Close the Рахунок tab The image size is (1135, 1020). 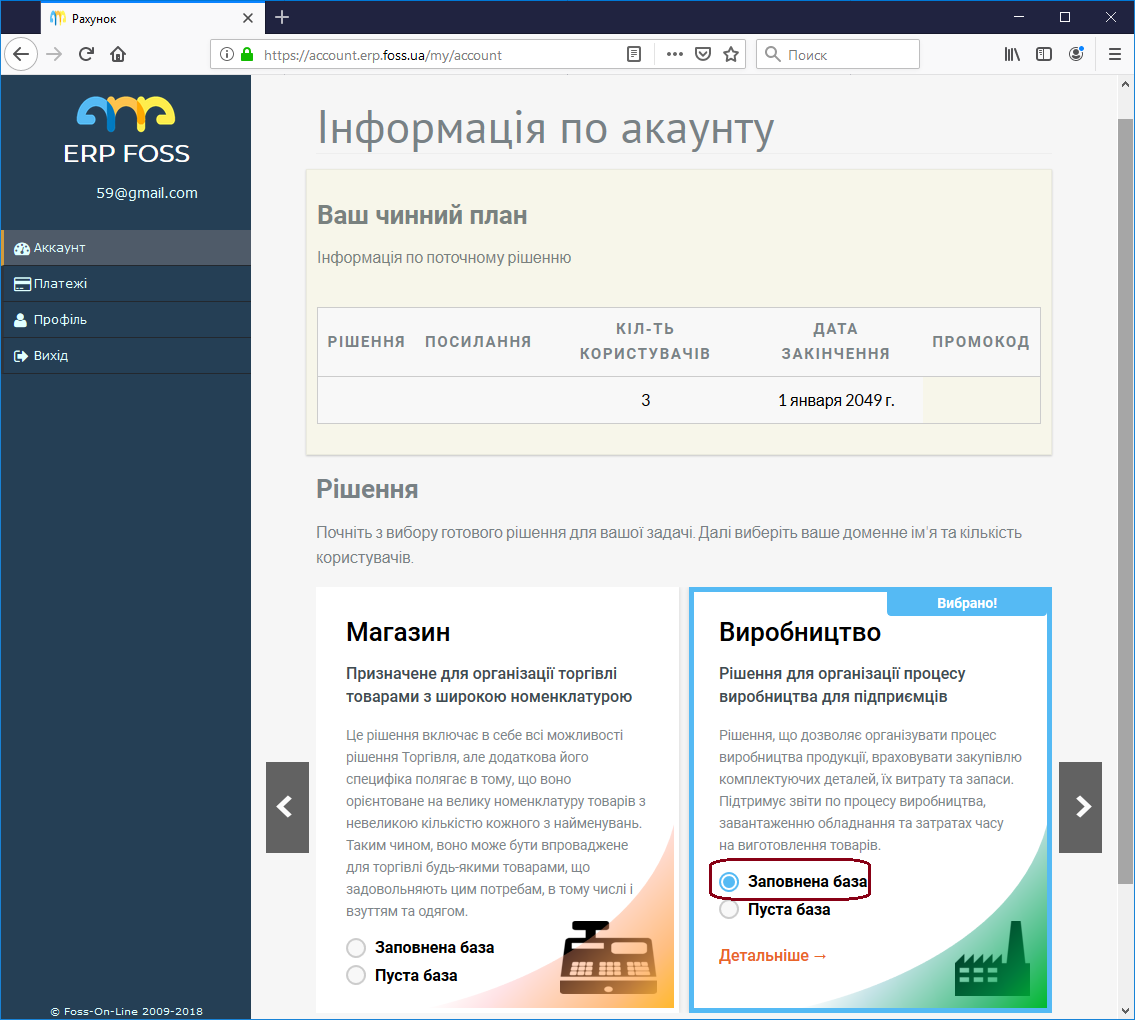click(x=248, y=18)
